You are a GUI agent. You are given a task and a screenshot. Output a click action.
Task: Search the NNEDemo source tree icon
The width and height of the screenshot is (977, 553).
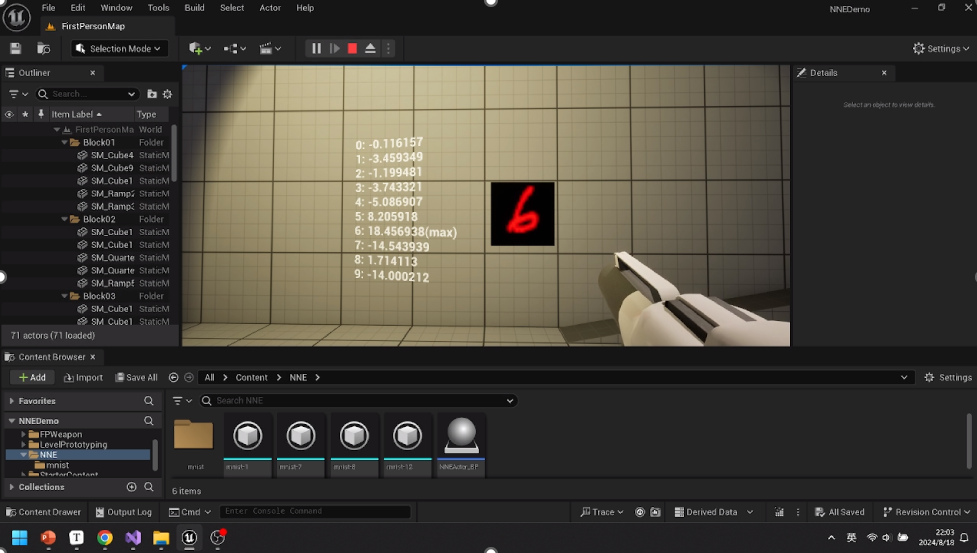click(149, 421)
